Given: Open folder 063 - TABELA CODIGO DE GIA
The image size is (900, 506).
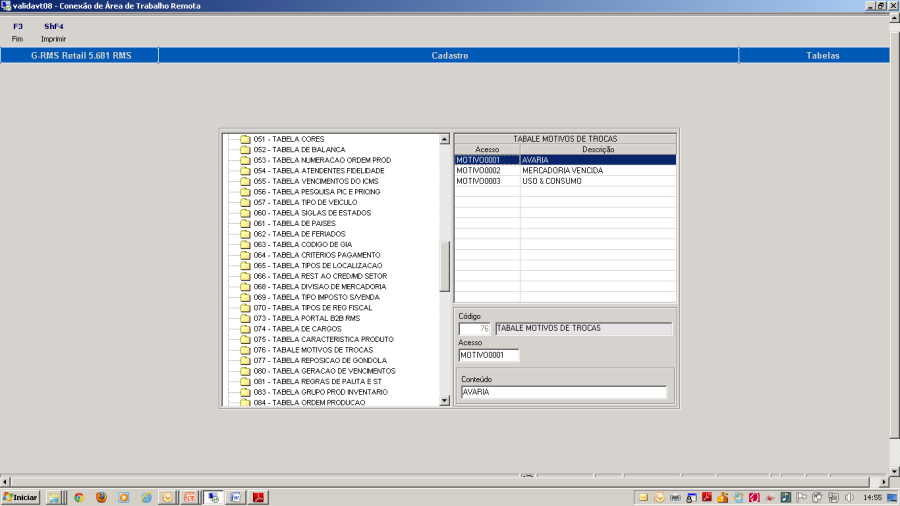Looking at the screenshot, I should (296, 244).
